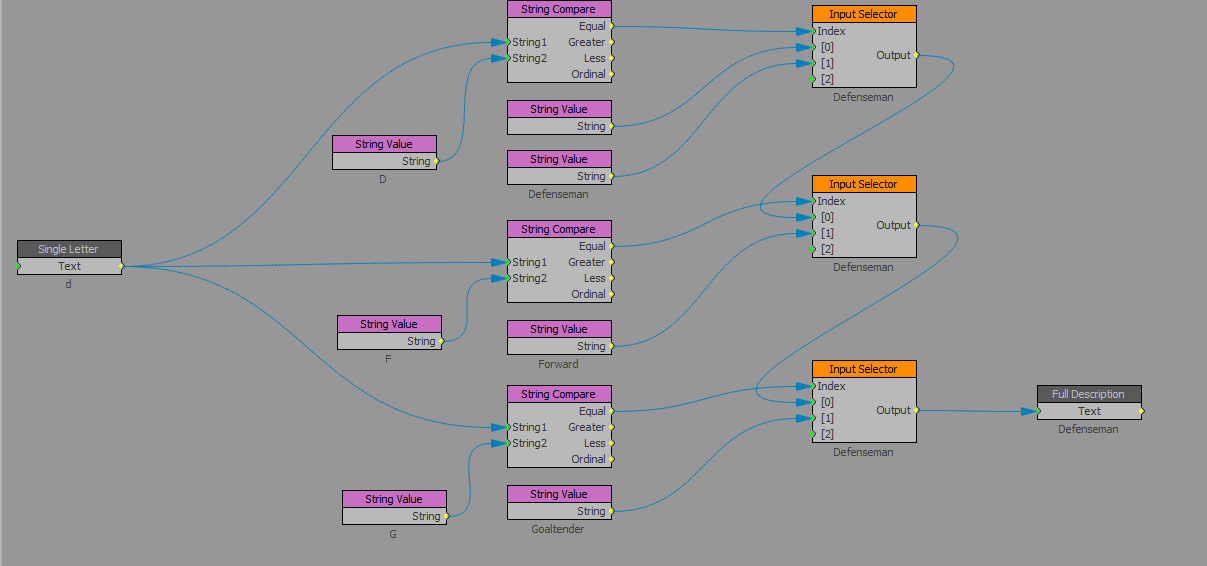Click Equal output of String Compare fed by D

(x=612, y=26)
